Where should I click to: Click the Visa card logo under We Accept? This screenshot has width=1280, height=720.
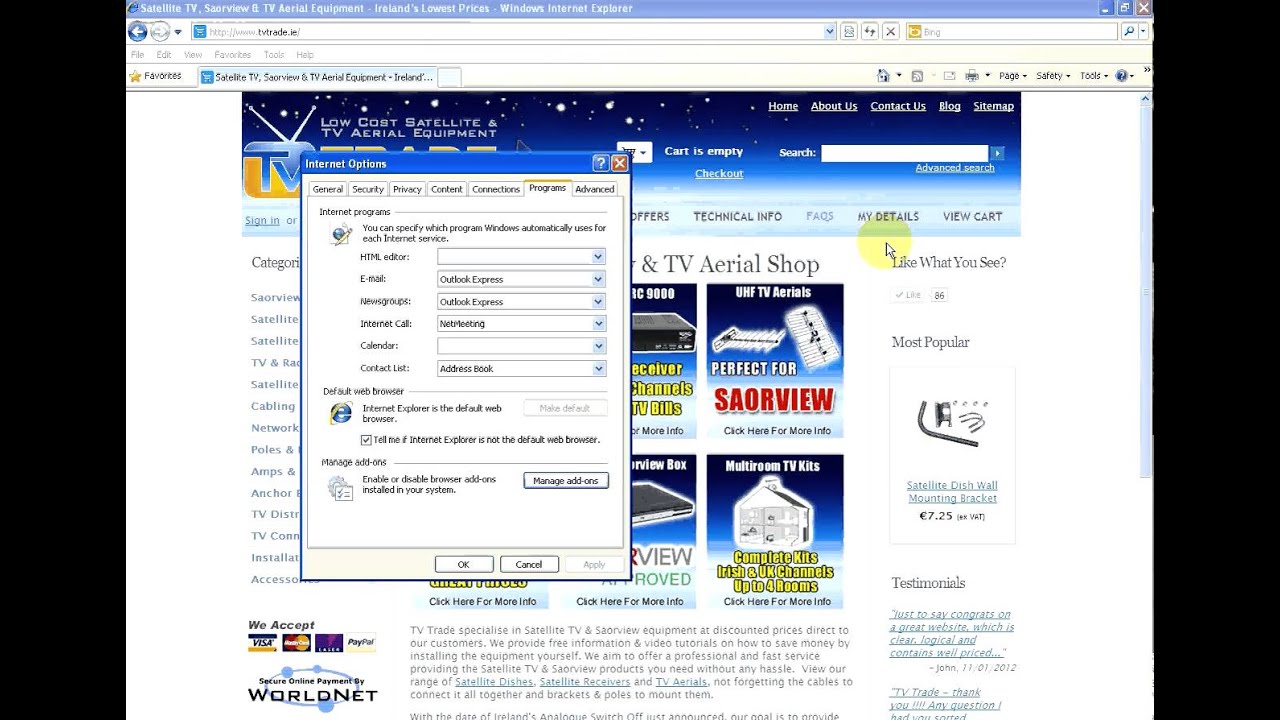point(262,643)
